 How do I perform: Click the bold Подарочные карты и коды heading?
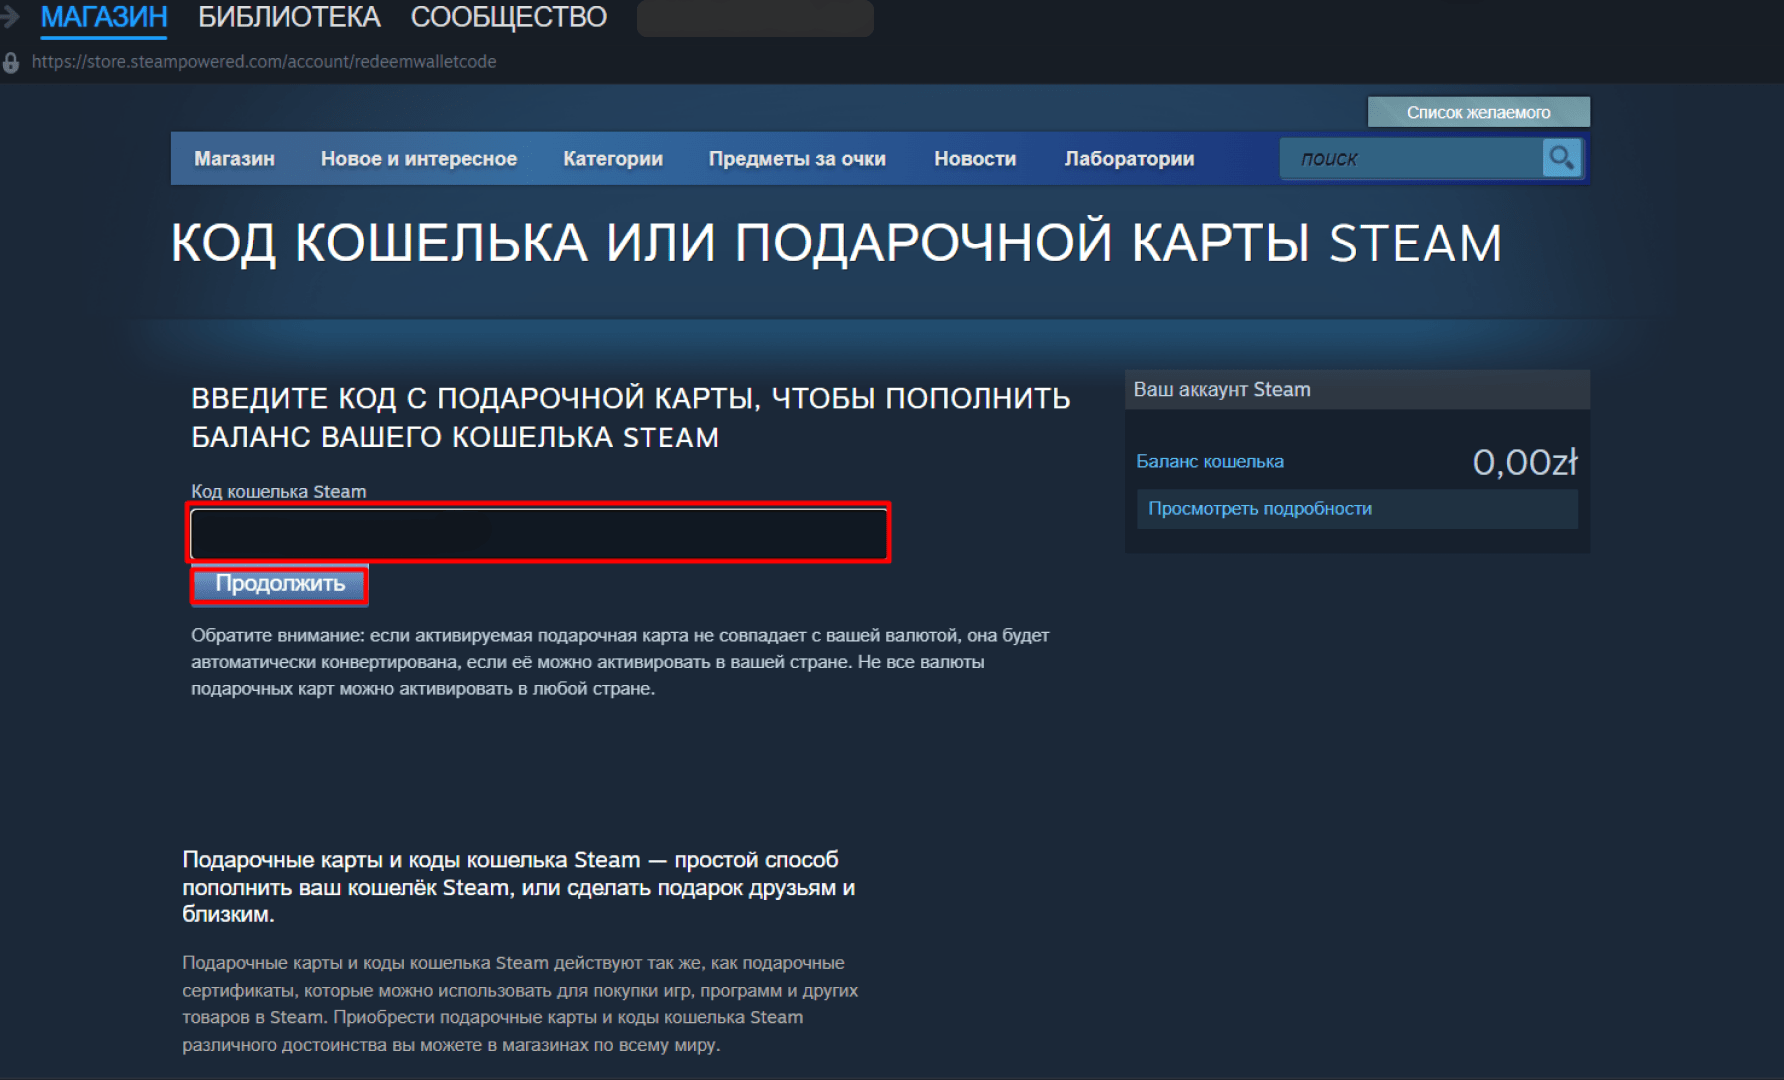pos(518,887)
